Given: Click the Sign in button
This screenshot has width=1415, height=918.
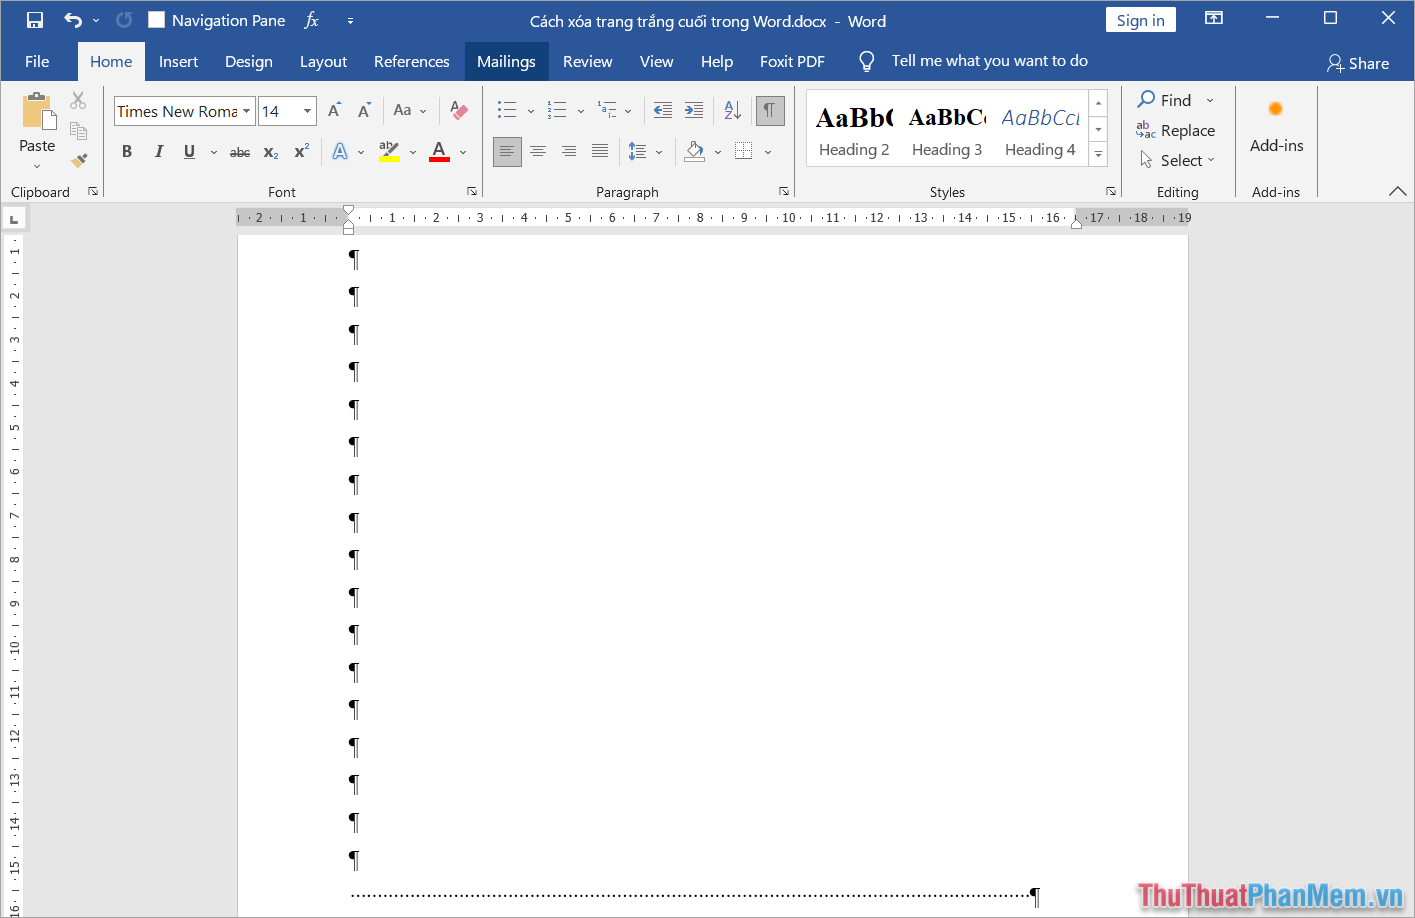Looking at the screenshot, I should (1140, 20).
